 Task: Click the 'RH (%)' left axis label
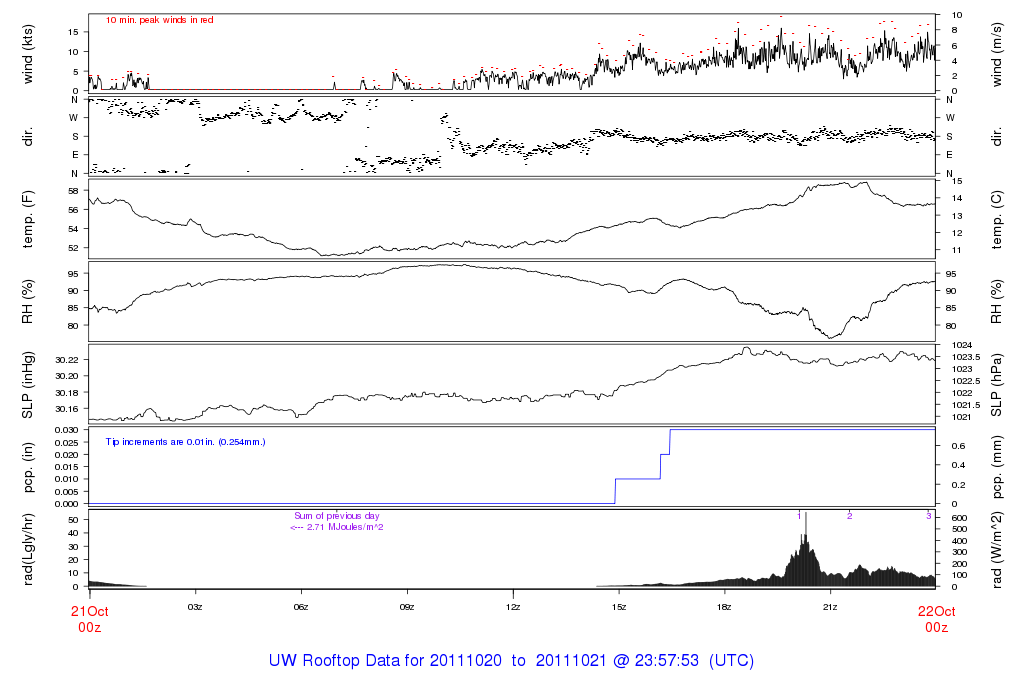[x=27, y=302]
